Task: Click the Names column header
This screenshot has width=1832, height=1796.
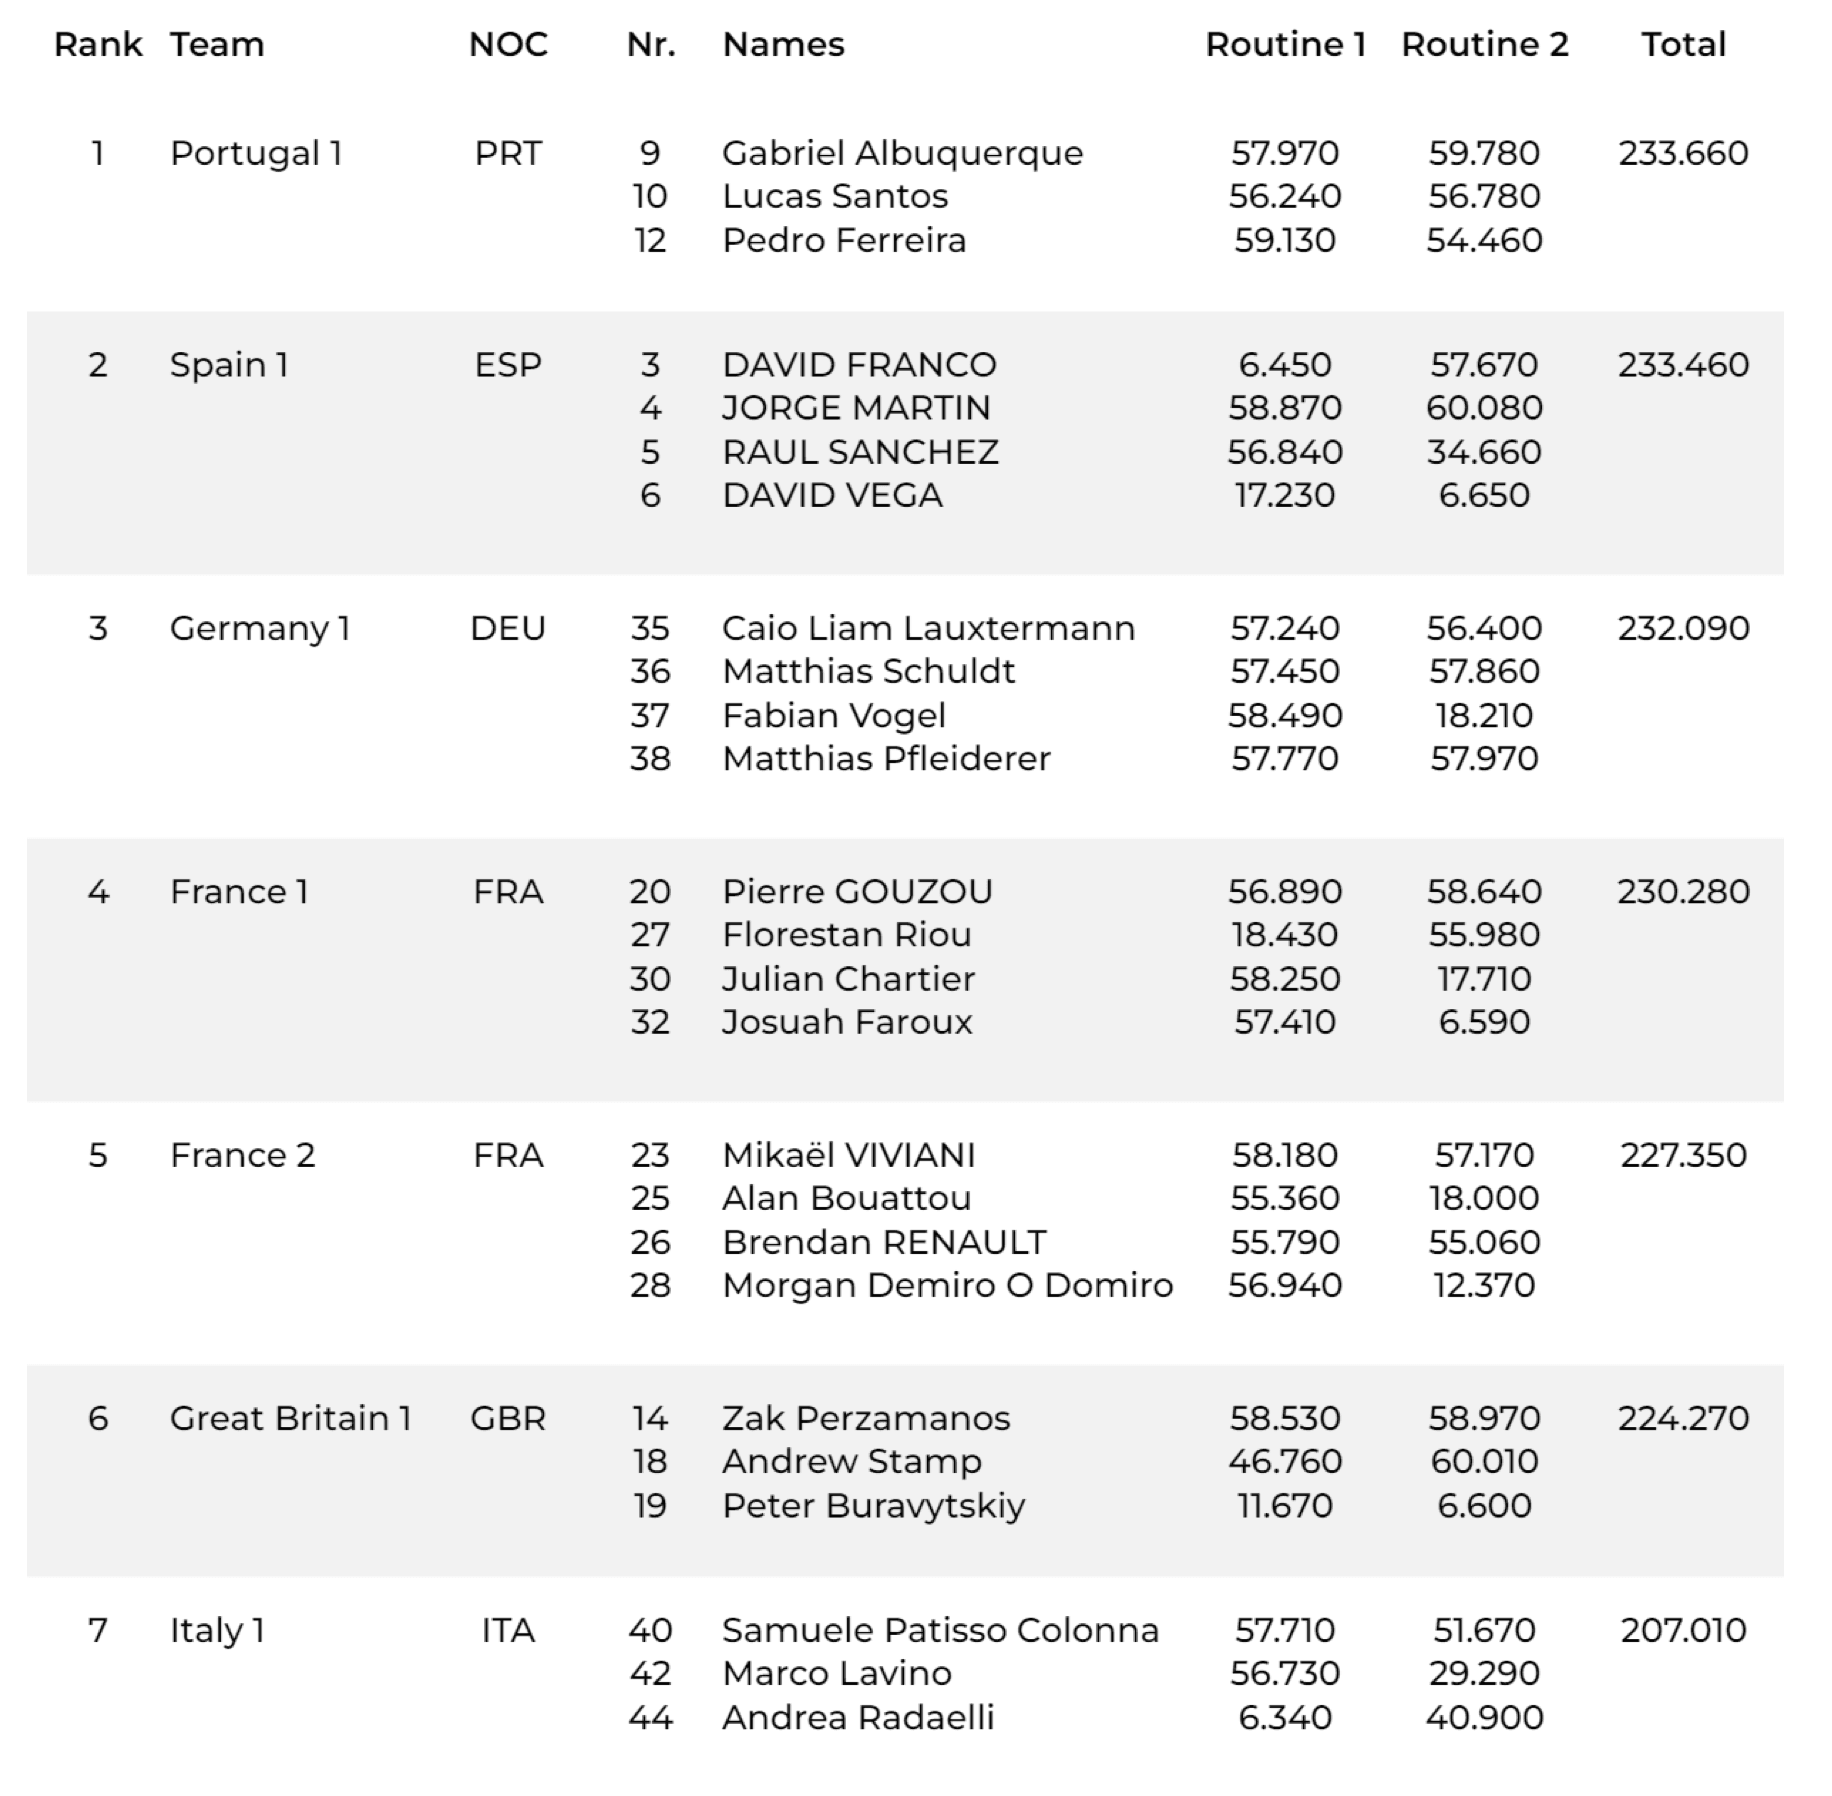Action: [783, 45]
